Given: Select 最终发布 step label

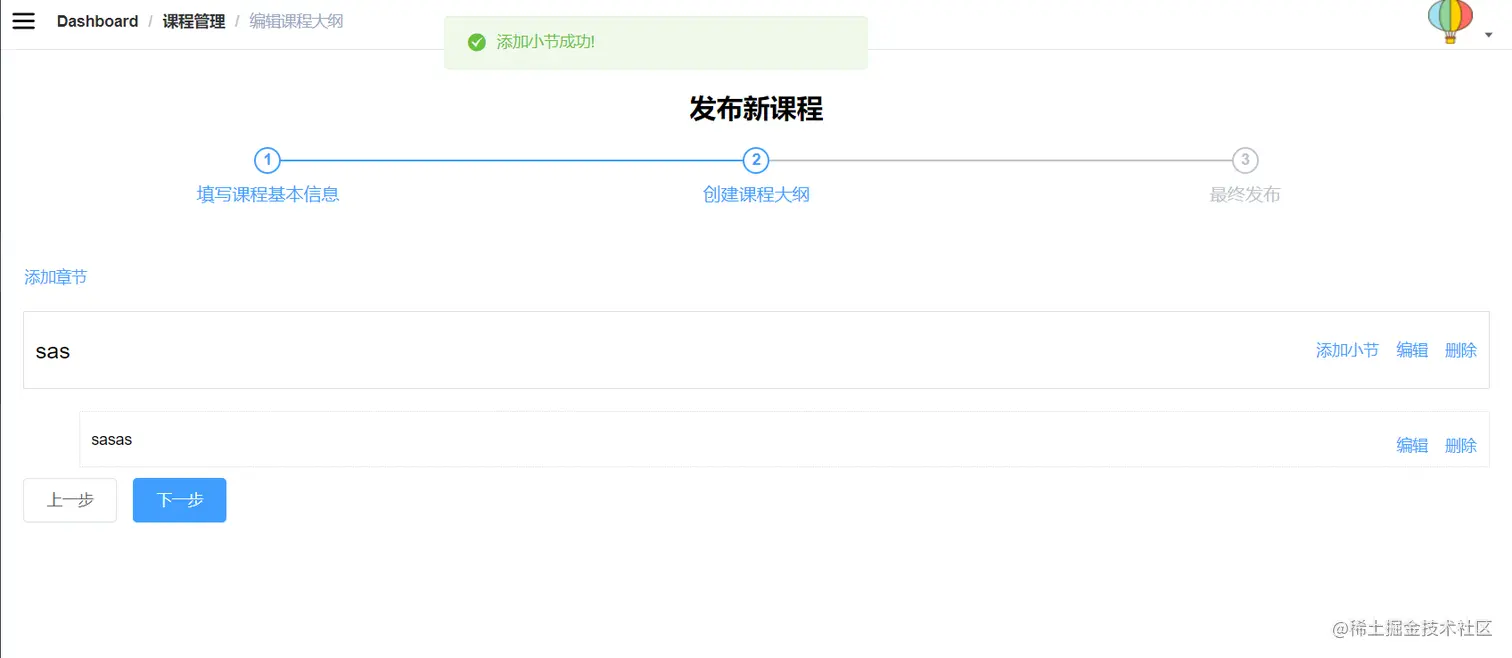Looking at the screenshot, I should (x=1245, y=194).
